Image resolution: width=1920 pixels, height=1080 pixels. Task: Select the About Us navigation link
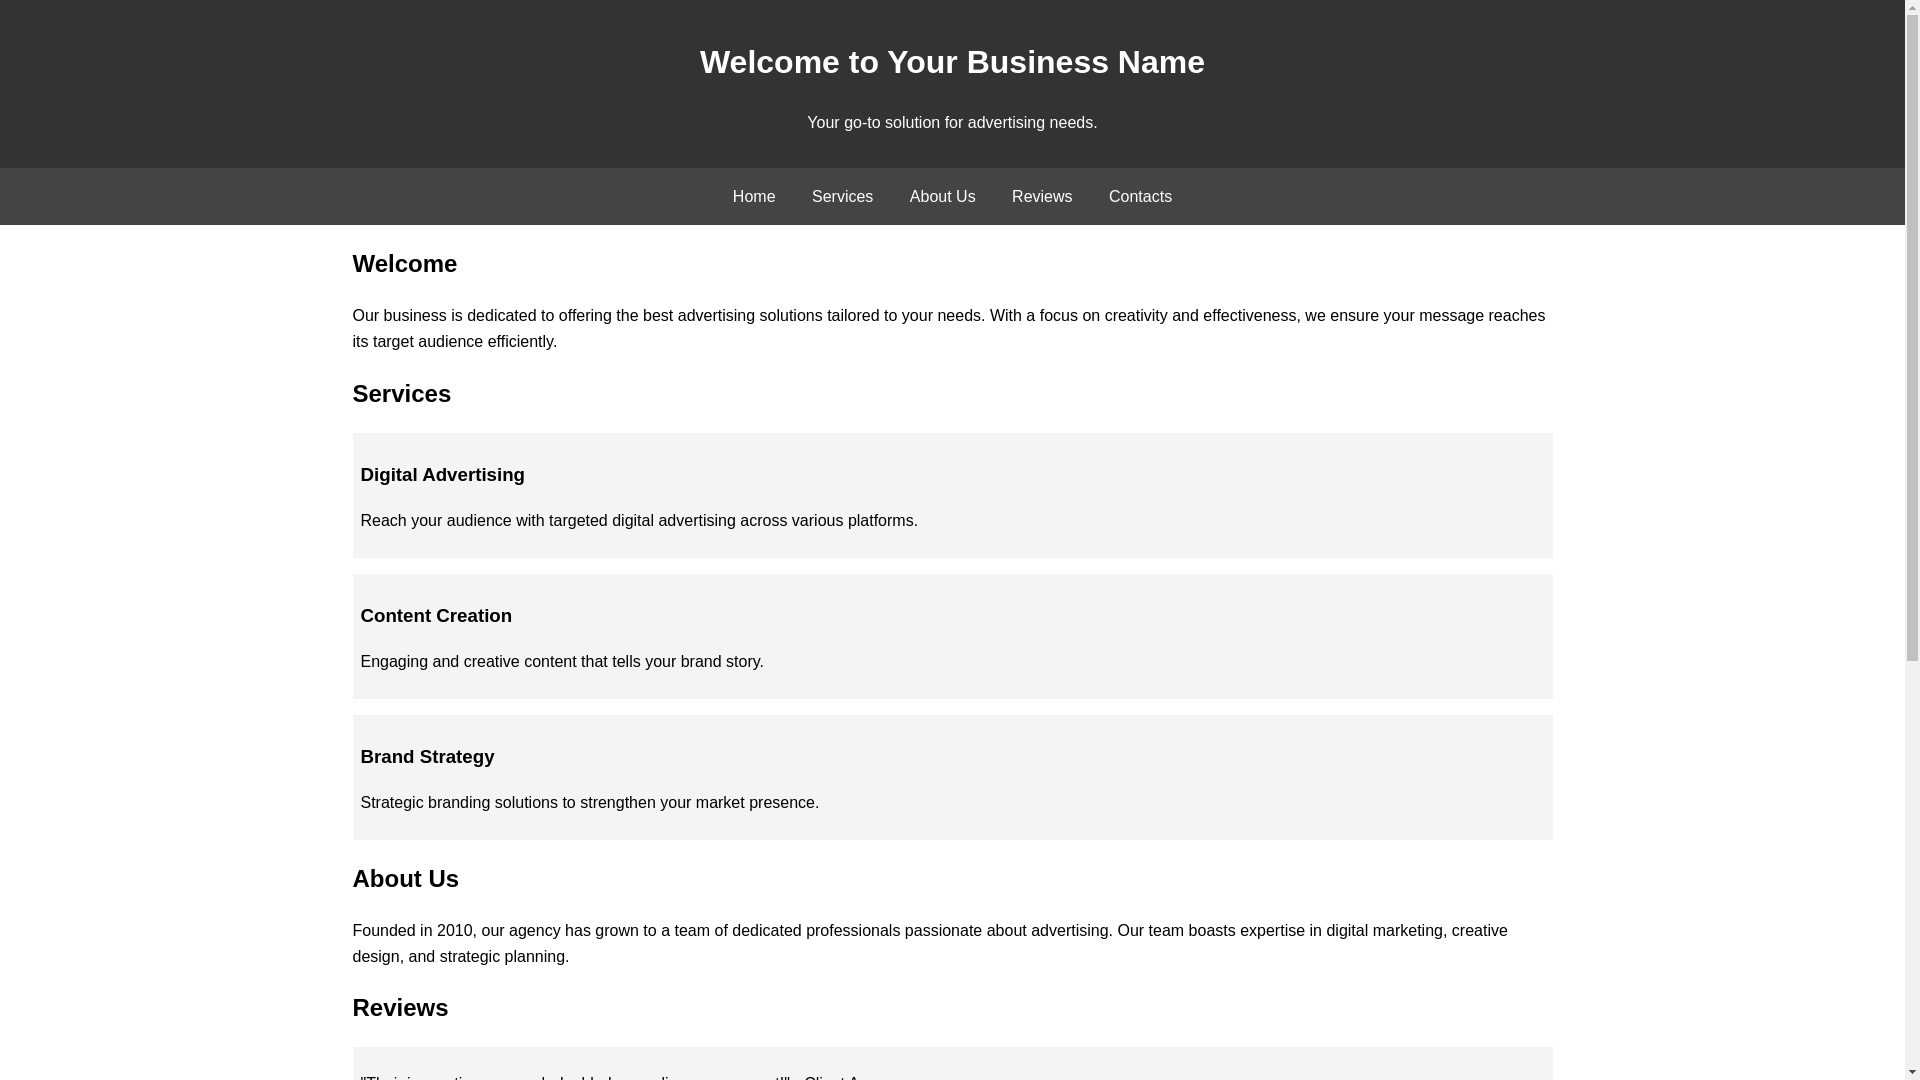coord(941,197)
